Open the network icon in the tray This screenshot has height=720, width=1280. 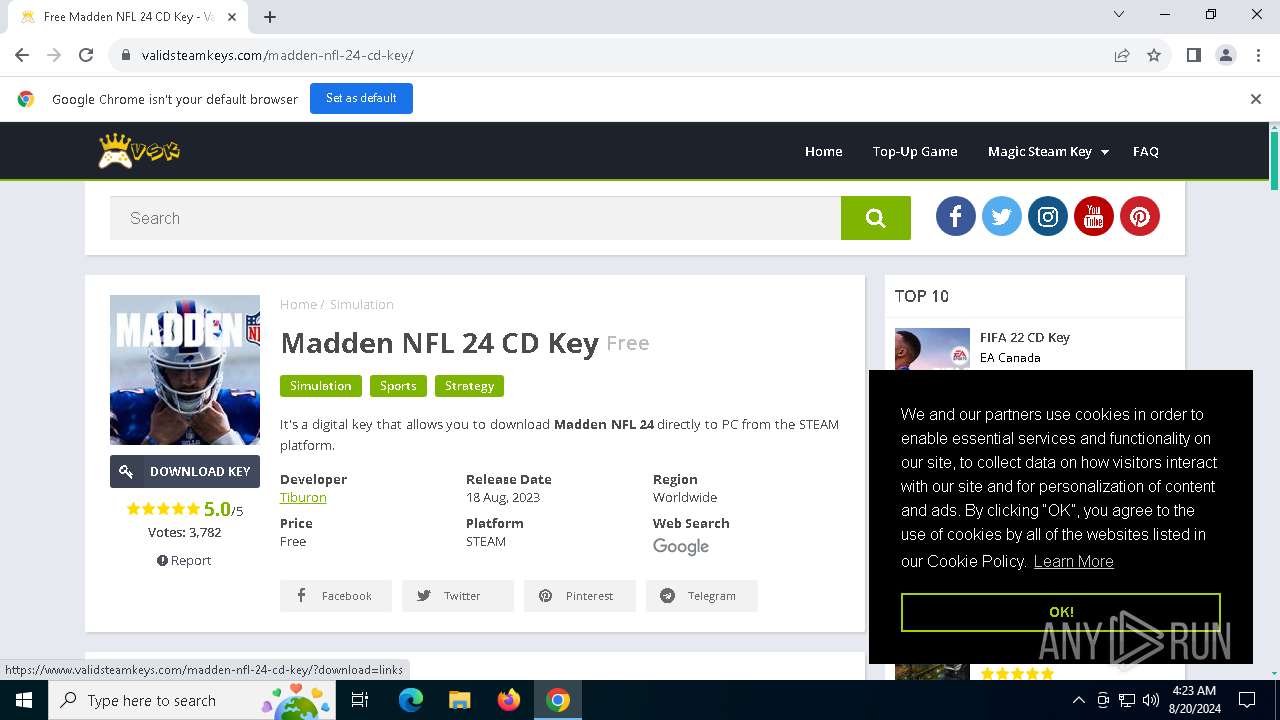coord(1127,700)
